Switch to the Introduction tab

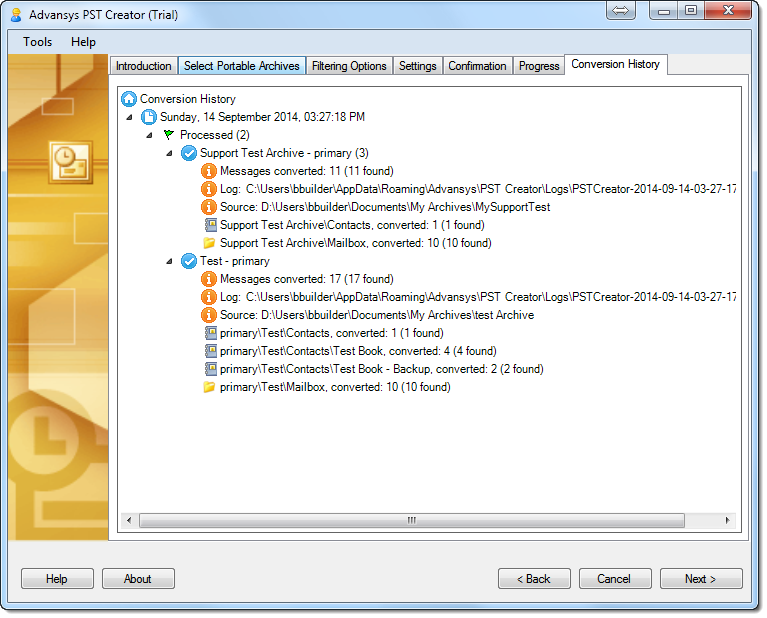143,66
